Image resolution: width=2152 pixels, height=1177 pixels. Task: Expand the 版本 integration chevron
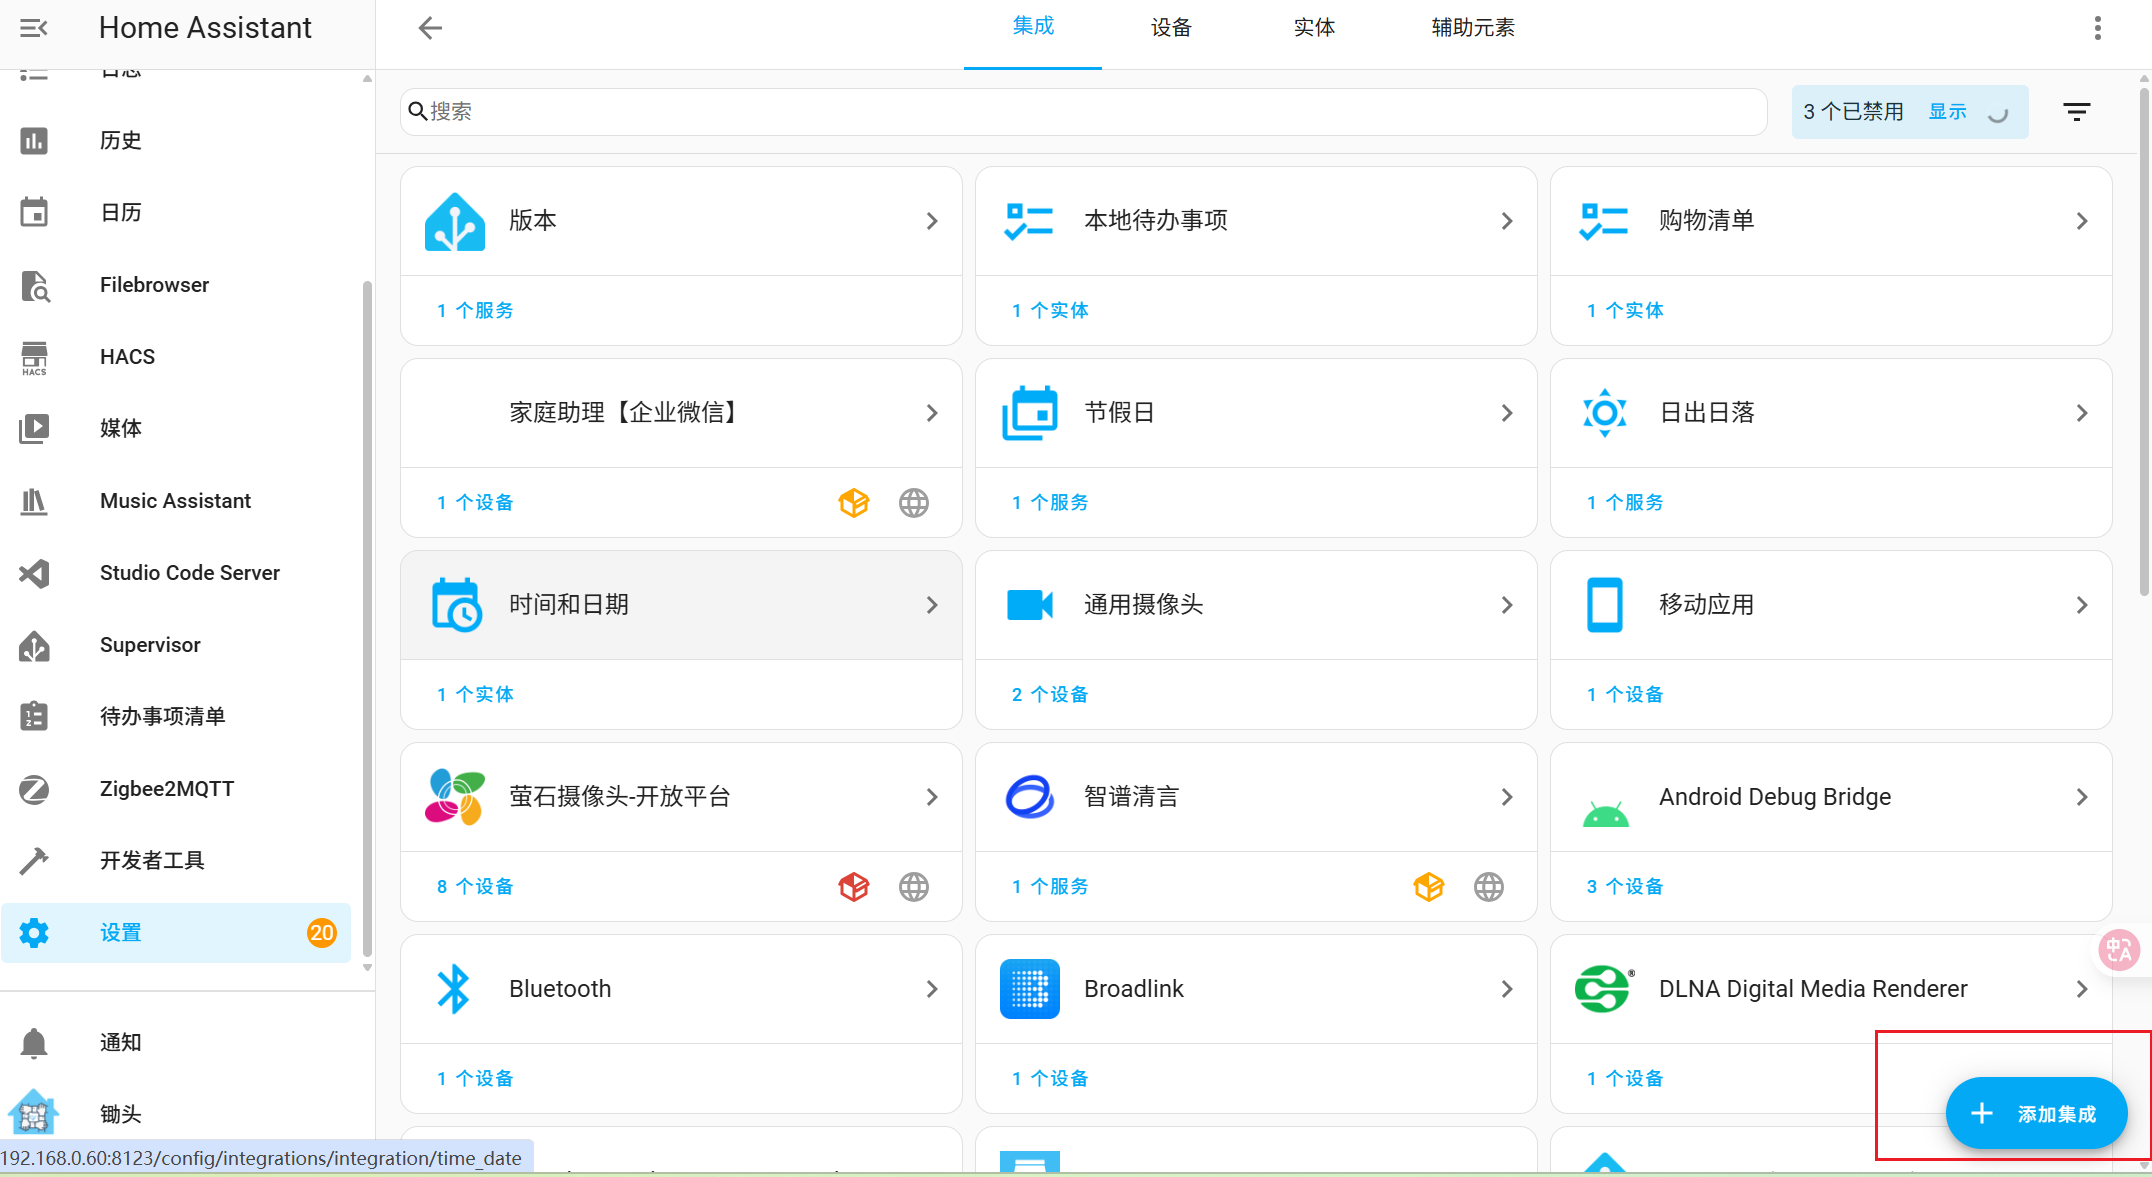[x=932, y=221]
